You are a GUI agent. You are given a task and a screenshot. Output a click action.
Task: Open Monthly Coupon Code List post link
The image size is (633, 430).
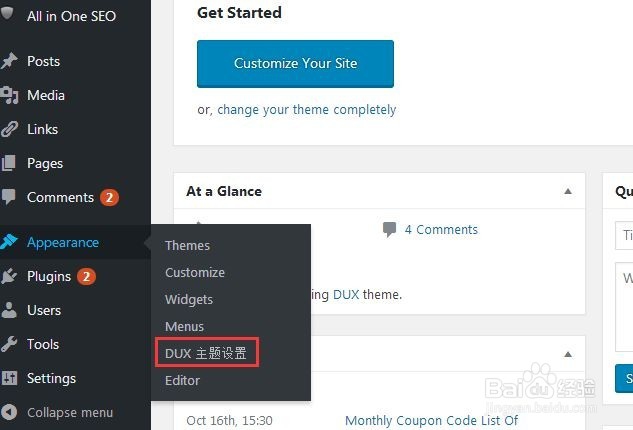[431, 421]
